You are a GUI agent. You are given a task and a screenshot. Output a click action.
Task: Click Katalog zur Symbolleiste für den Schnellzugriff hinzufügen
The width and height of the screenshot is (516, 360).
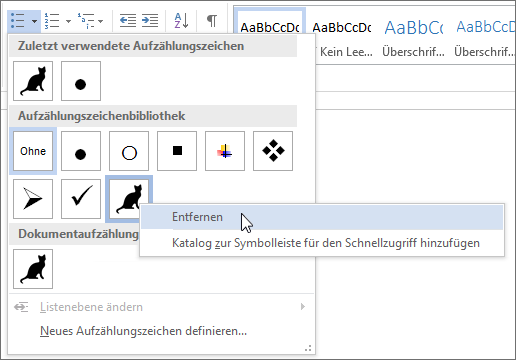322,243
